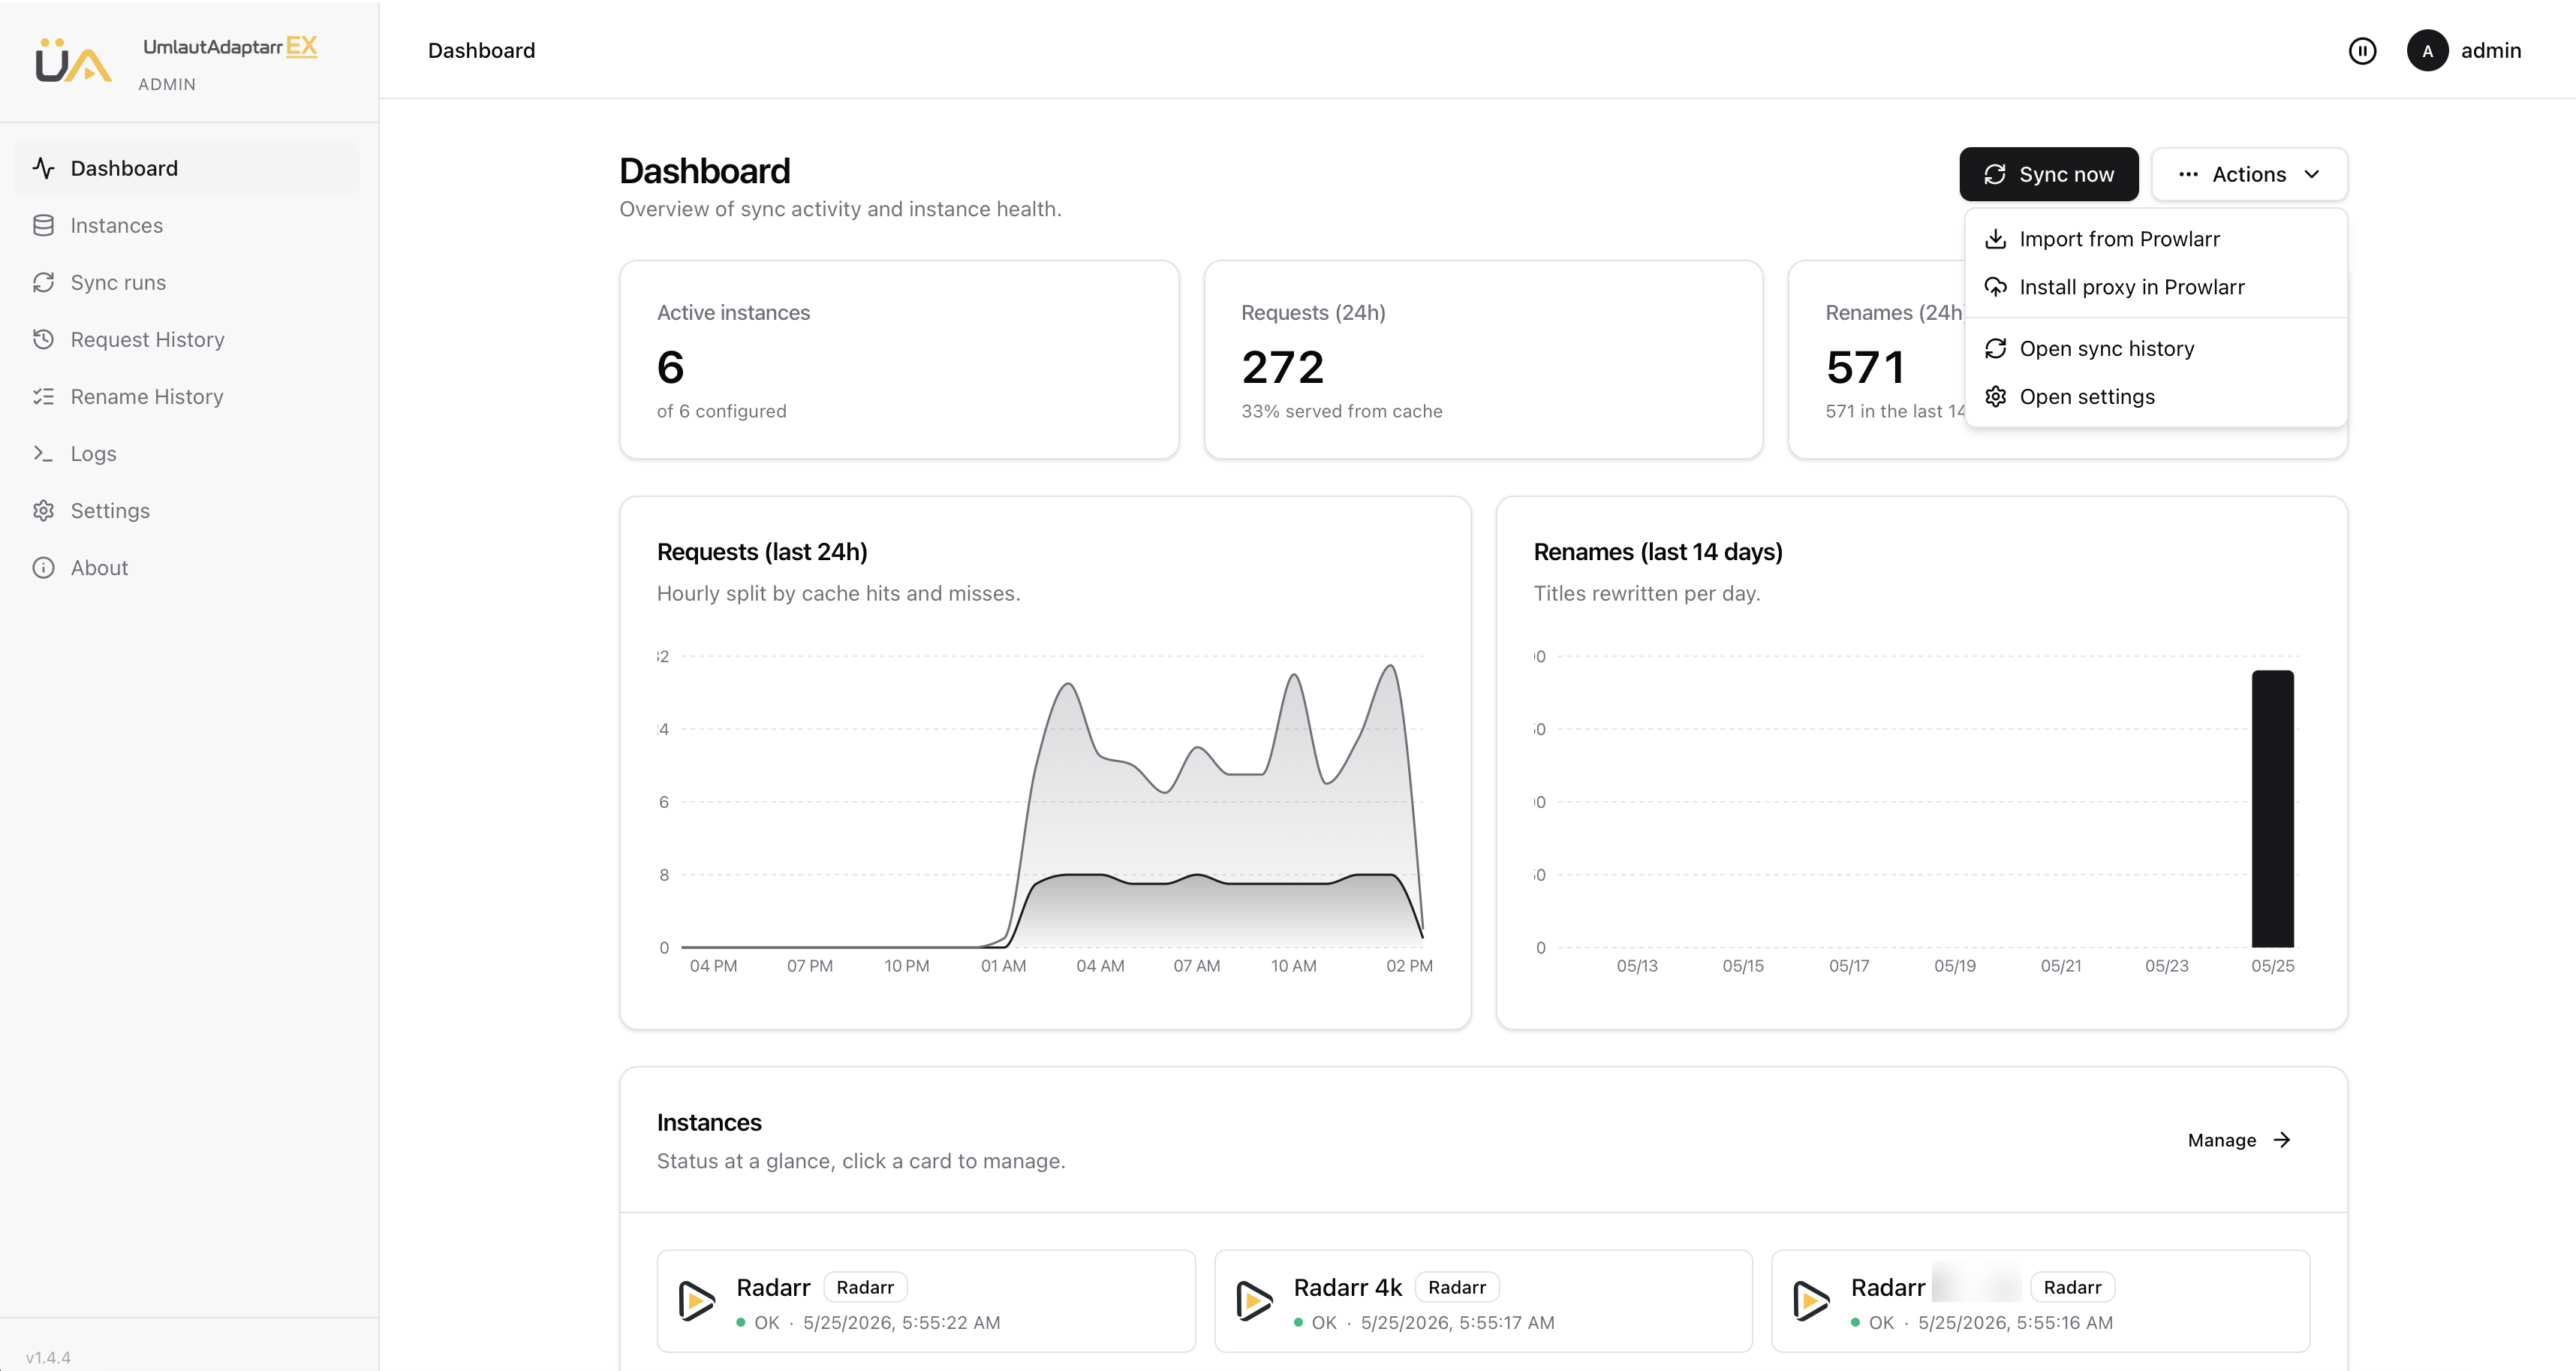This screenshot has height=1371, width=2576.
Task: Select Import from Prowlarr menu entry
Action: click(x=2155, y=239)
